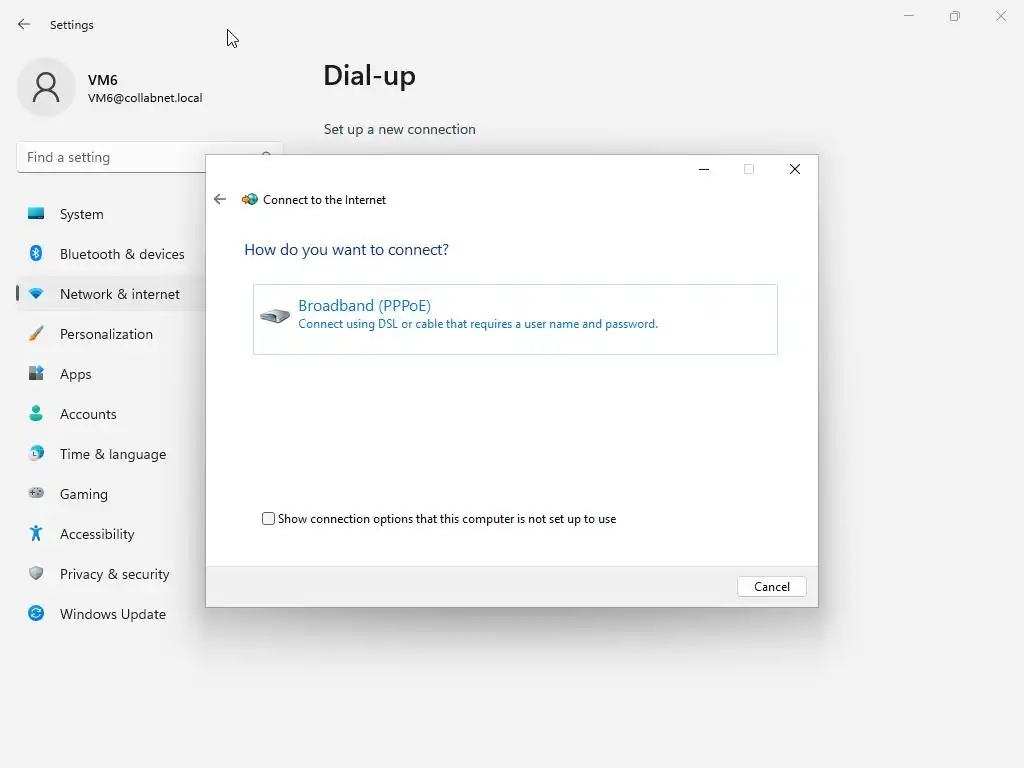Open Accounts settings page
This screenshot has width=1024, height=768.
(x=111, y=414)
